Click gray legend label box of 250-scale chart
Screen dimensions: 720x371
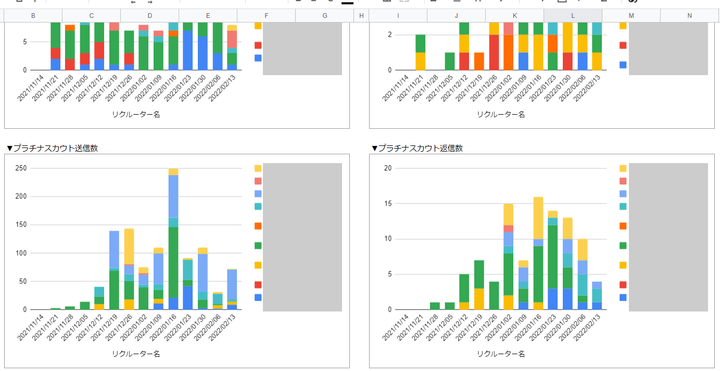(x=302, y=237)
